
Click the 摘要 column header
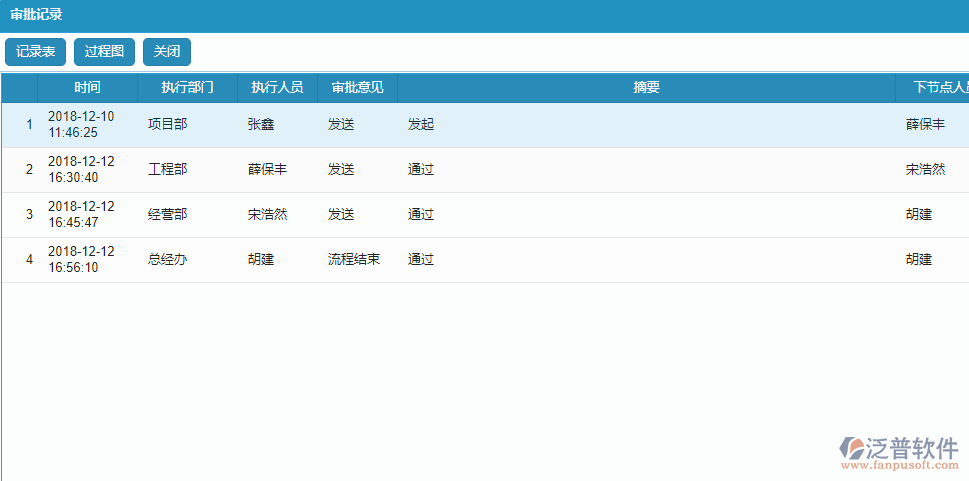646,88
